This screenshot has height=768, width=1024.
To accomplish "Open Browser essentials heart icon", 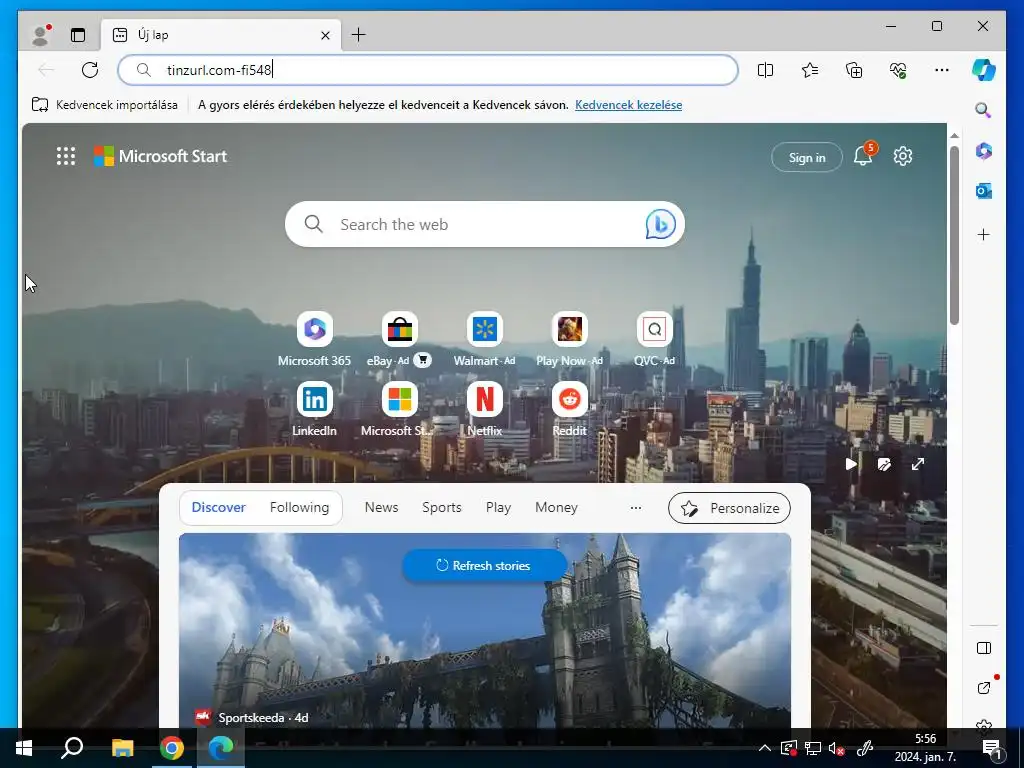I will [x=898, y=70].
